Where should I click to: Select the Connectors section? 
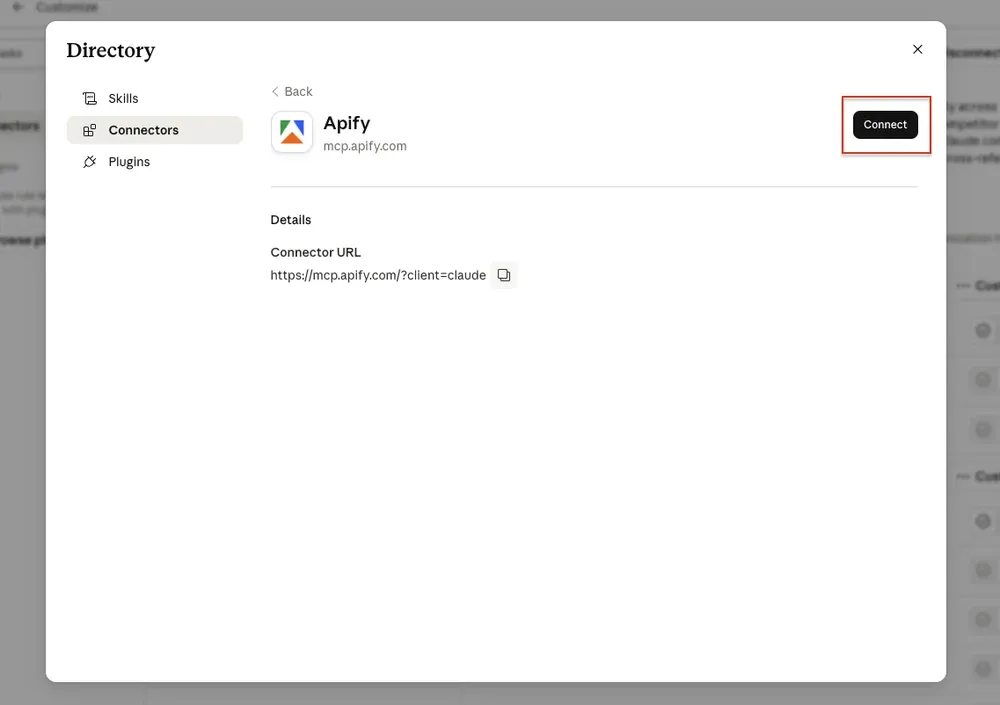(x=154, y=130)
